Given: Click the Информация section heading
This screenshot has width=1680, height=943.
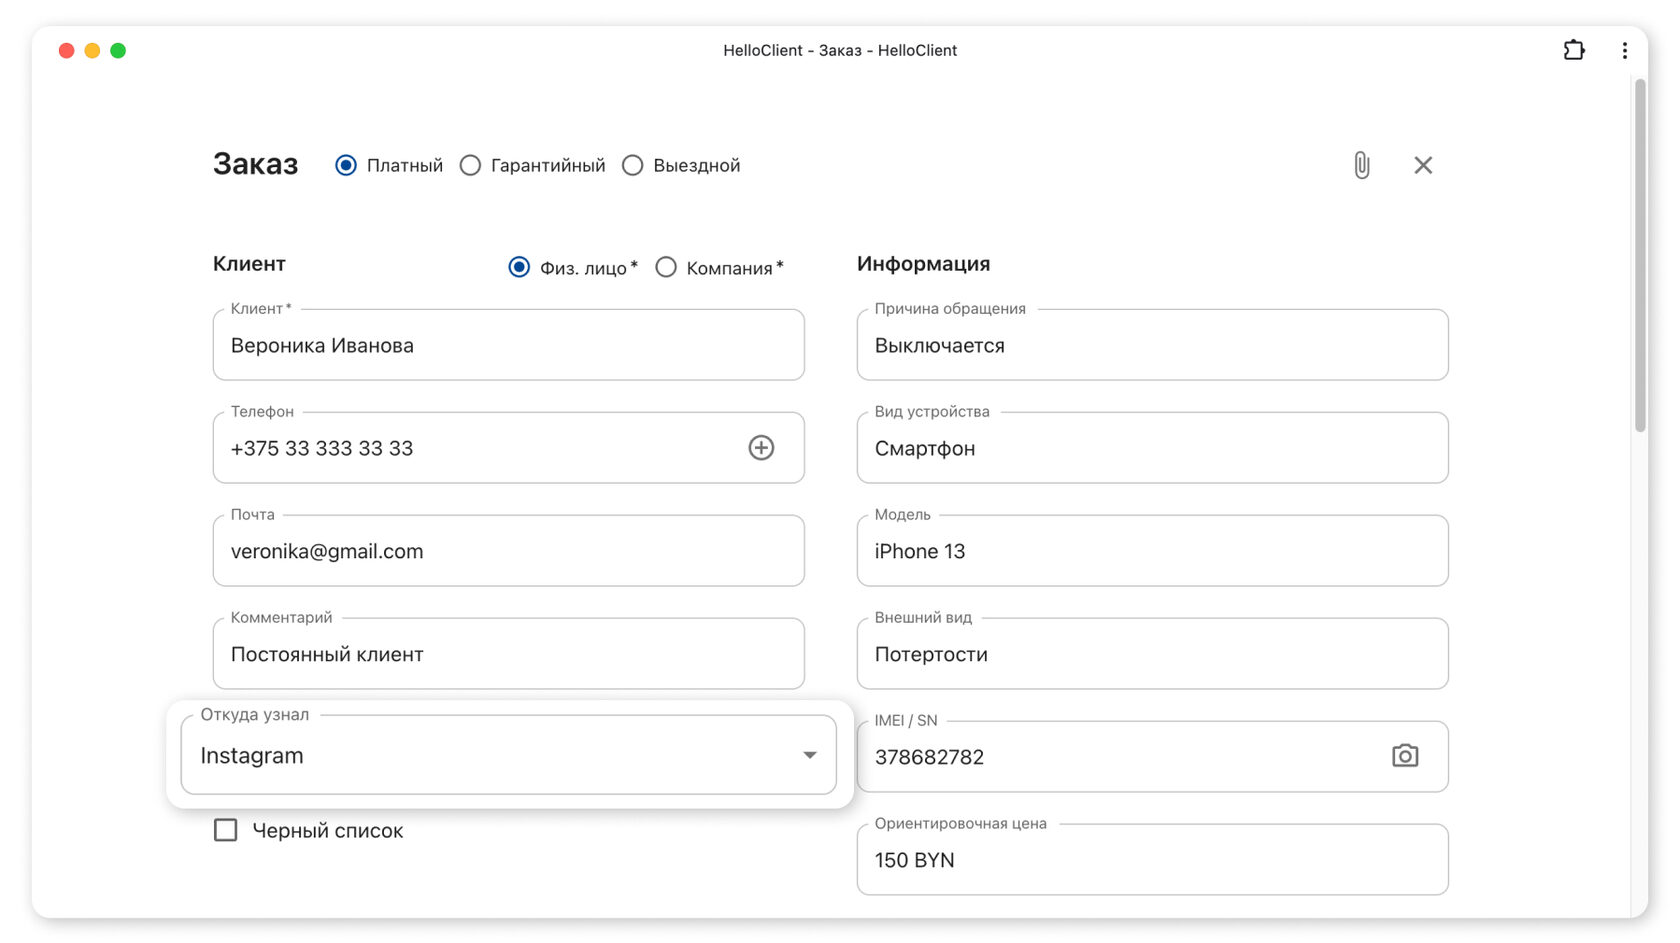Looking at the screenshot, I should [923, 264].
